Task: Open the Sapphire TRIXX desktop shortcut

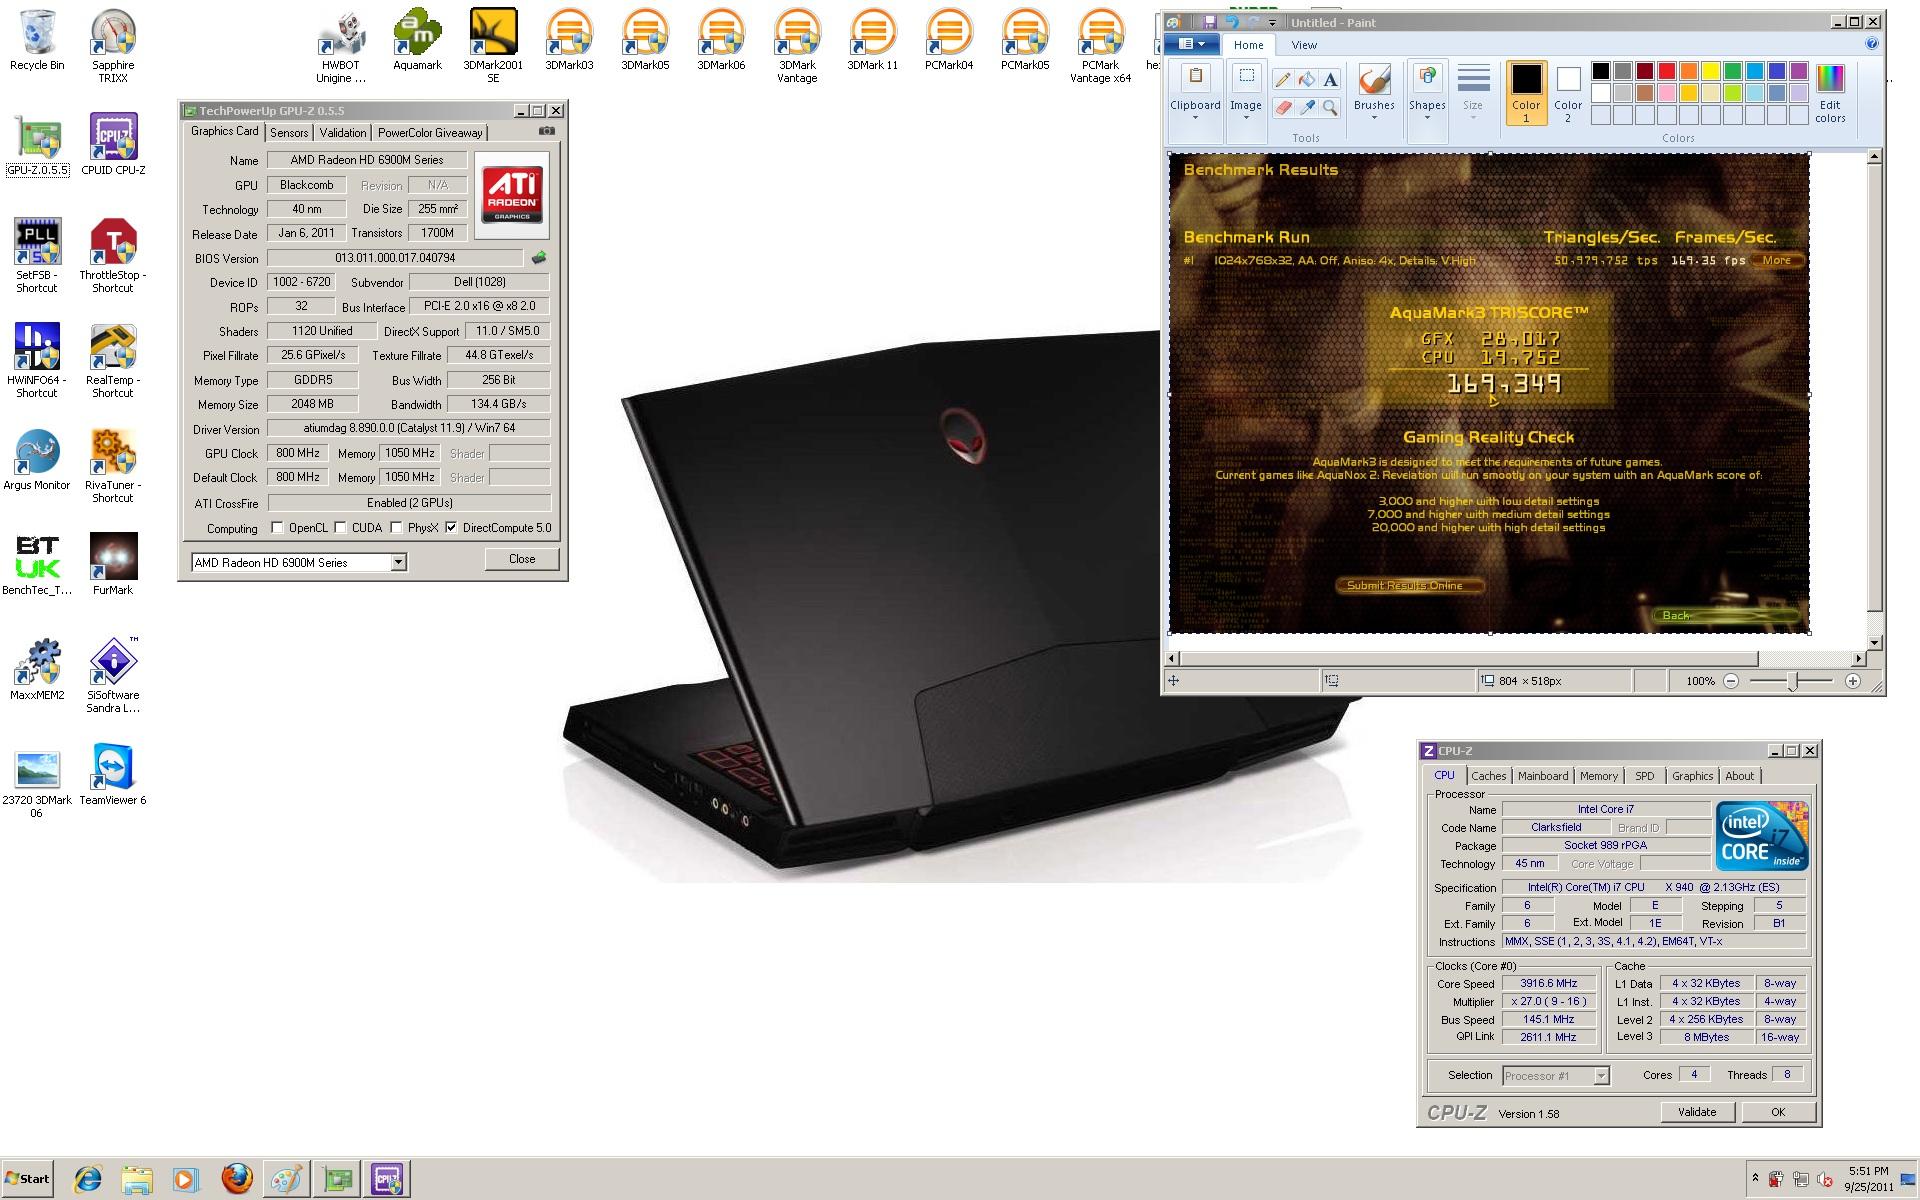Action: click(x=113, y=46)
